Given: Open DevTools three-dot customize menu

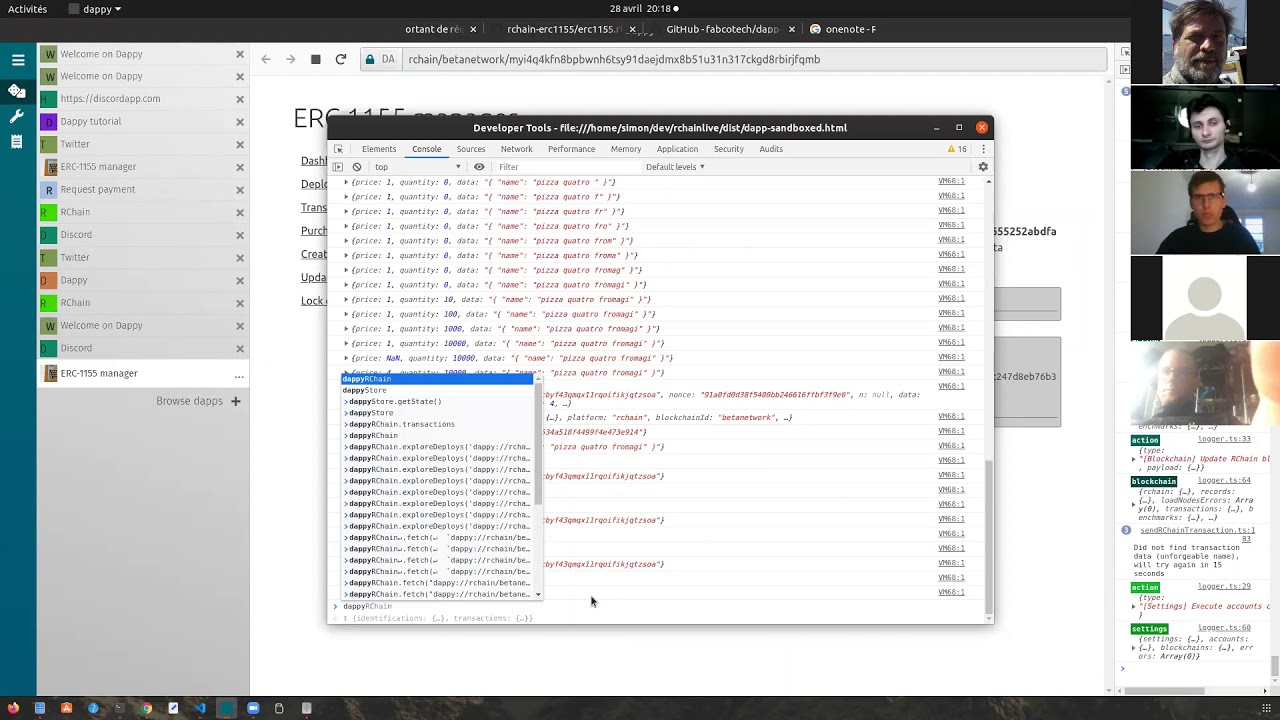Looking at the screenshot, I should click(x=983, y=149).
